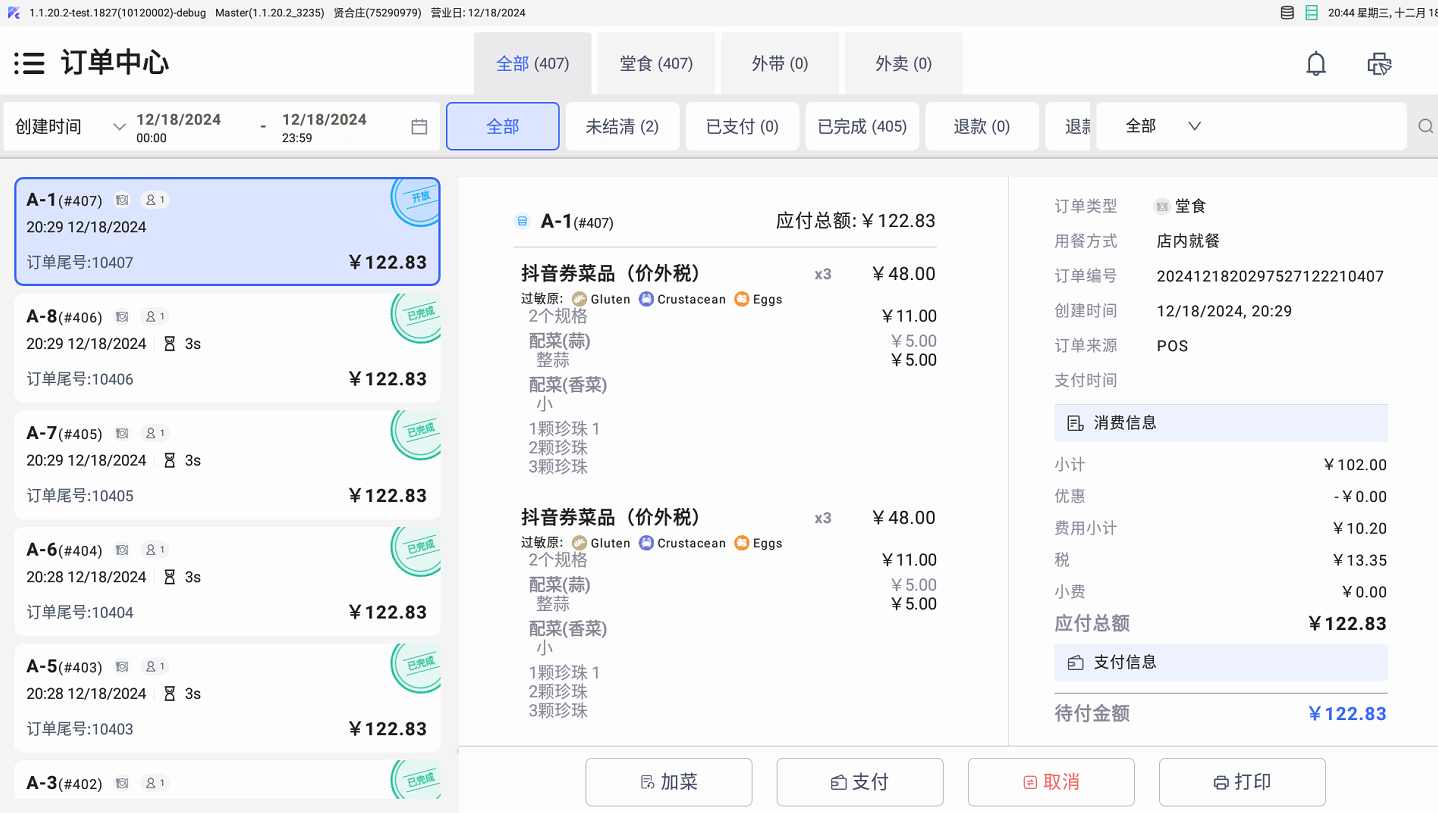Click Gluten allergen icon of second dish
Image resolution: width=1438 pixels, height=813 pixels.
pos(579,543)
